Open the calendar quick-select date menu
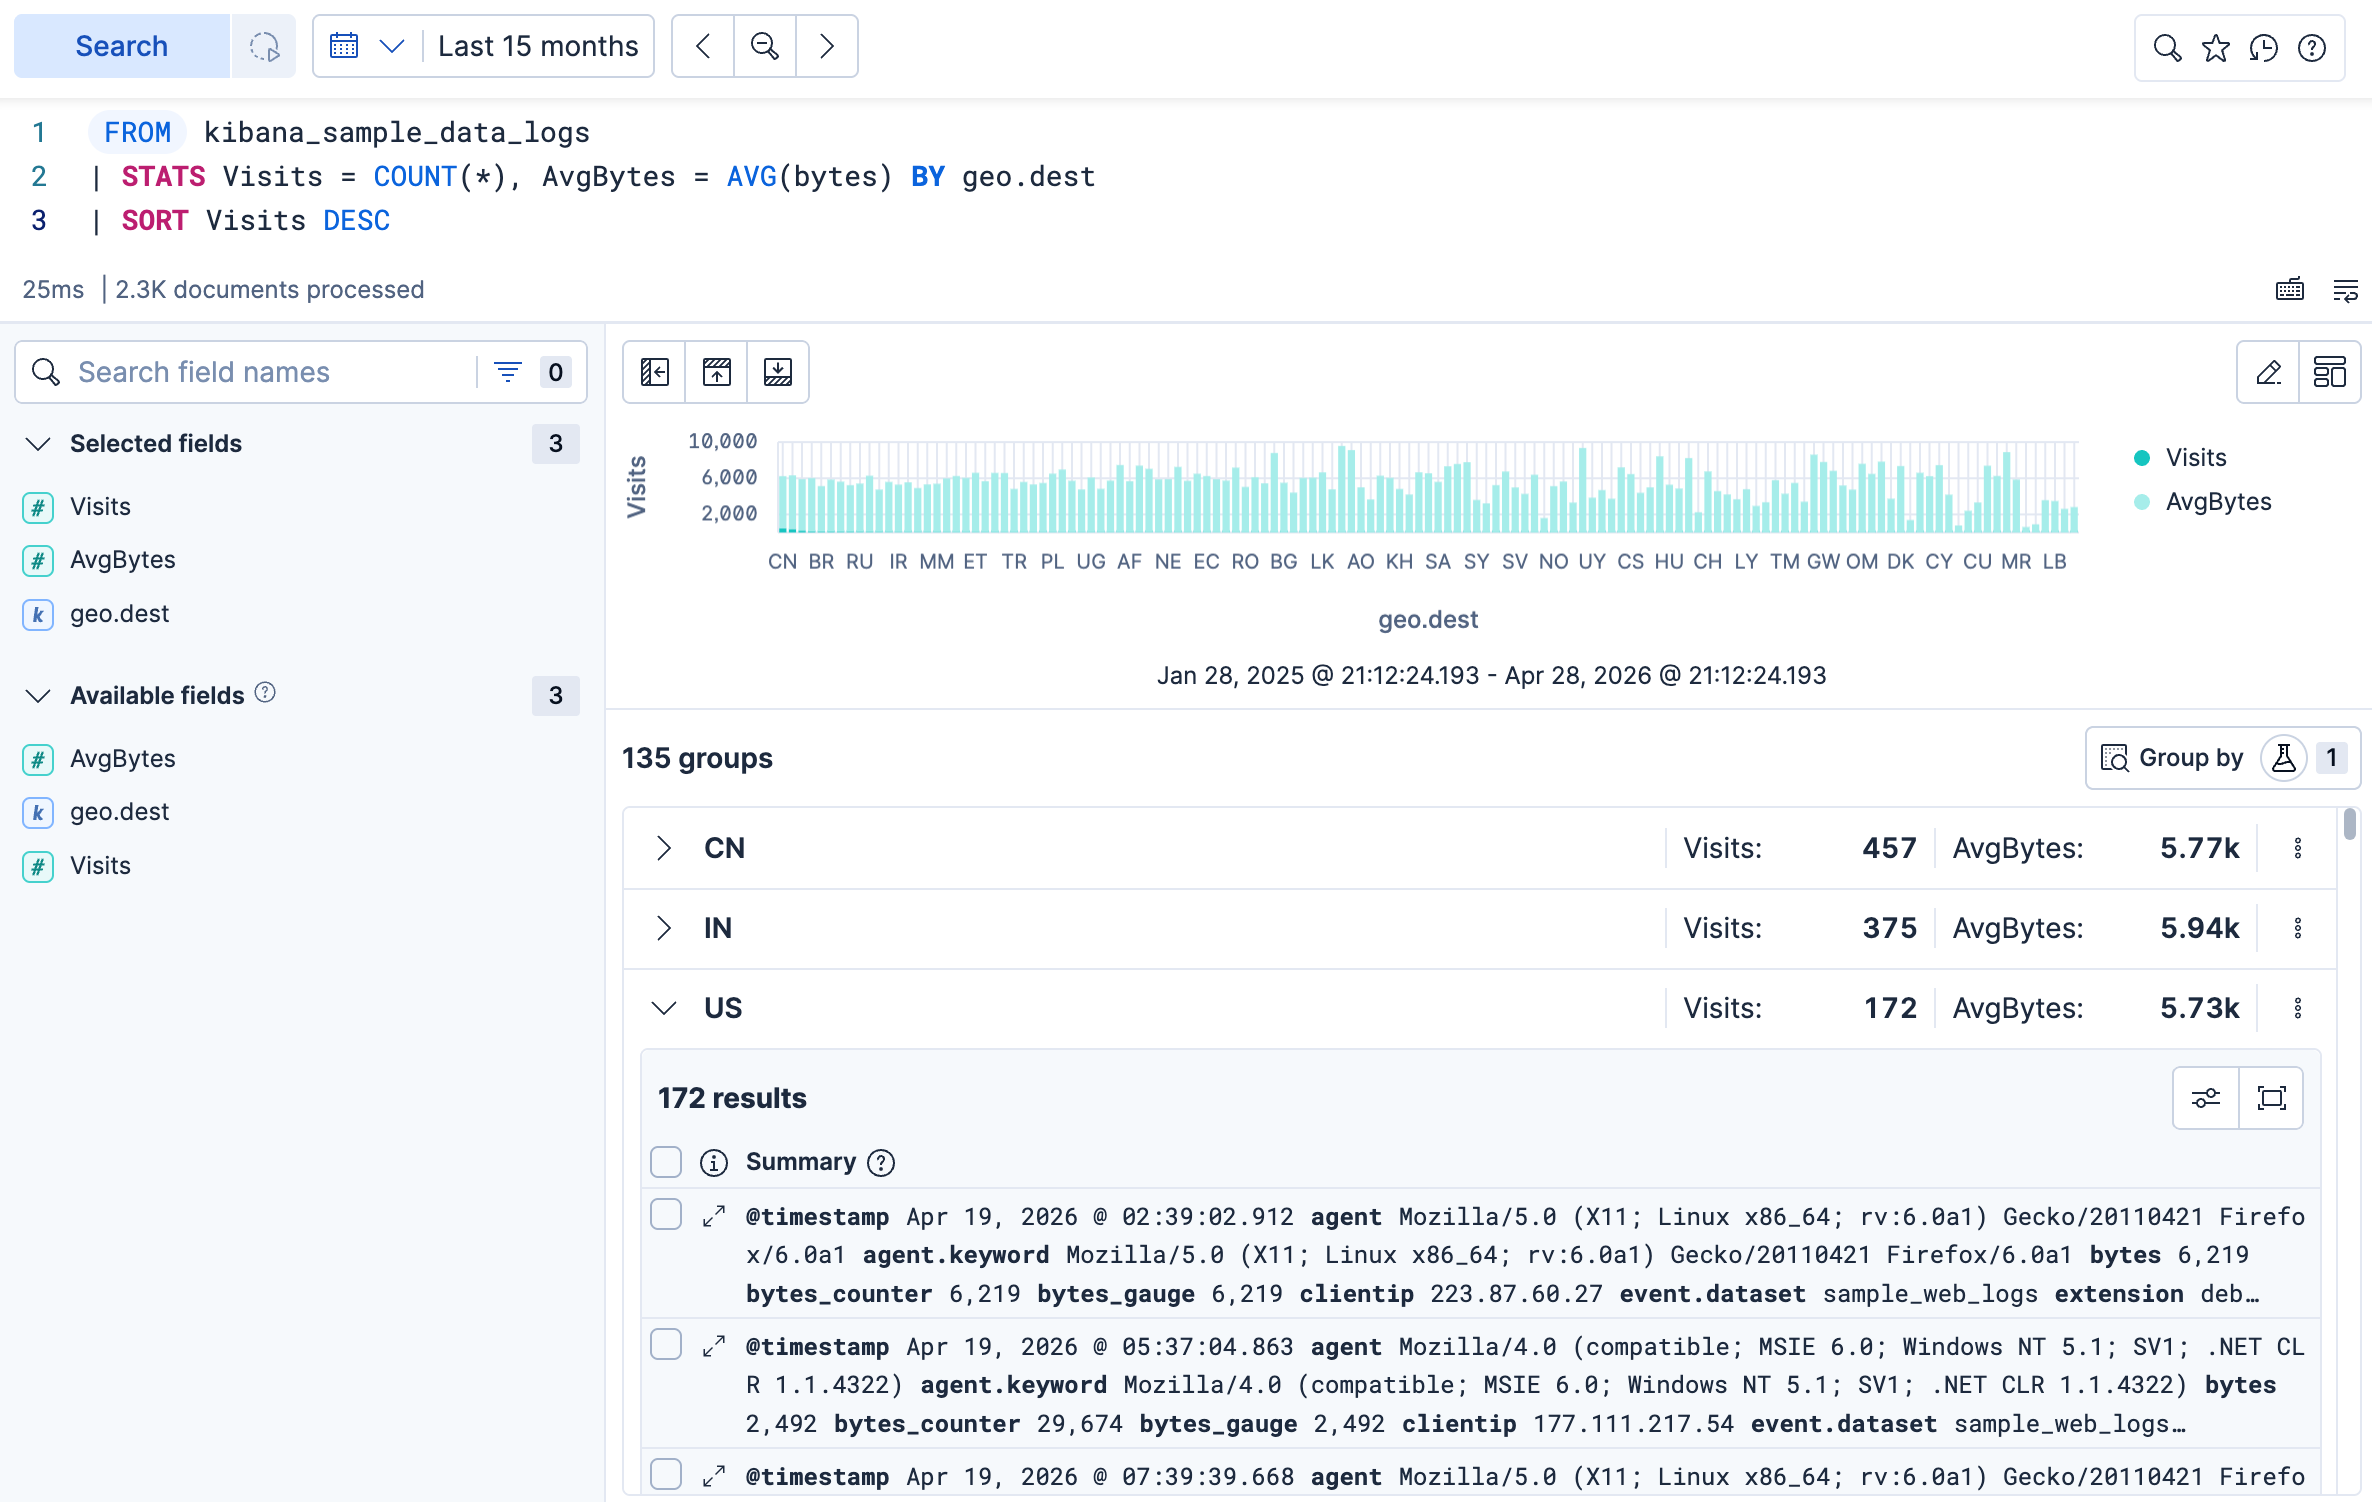2372x1502 pixels. coord(366,46)
